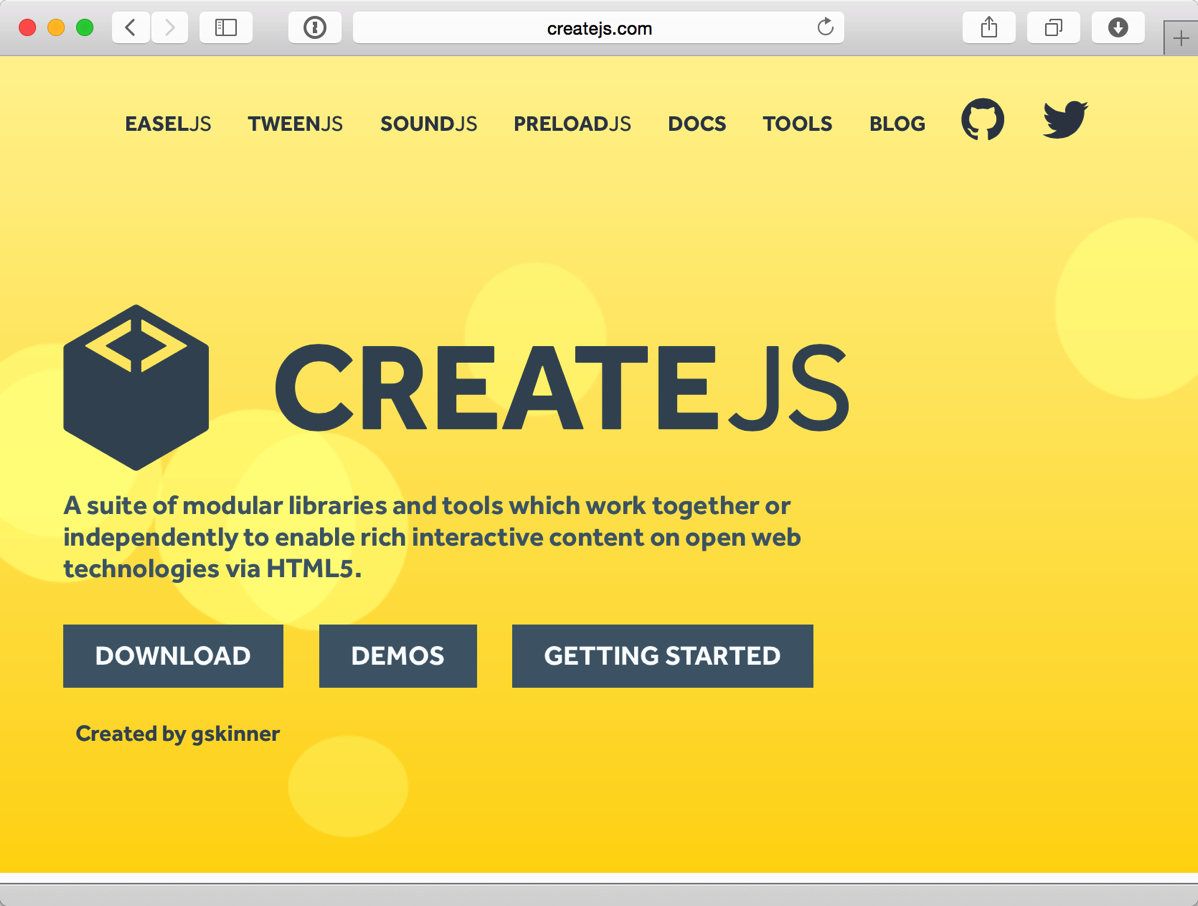Show all tabs using the tab overview icon
1198x906 pixels.
[1053, 27]
